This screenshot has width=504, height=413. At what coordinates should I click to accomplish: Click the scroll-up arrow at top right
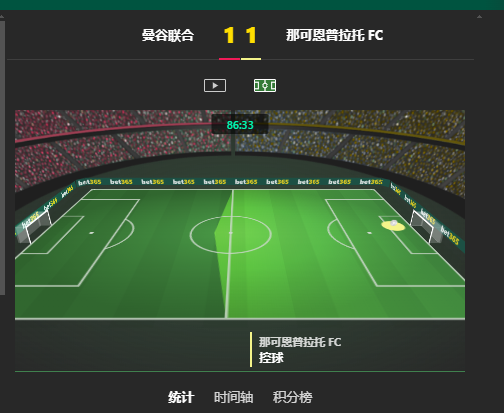tap(479, 16)
